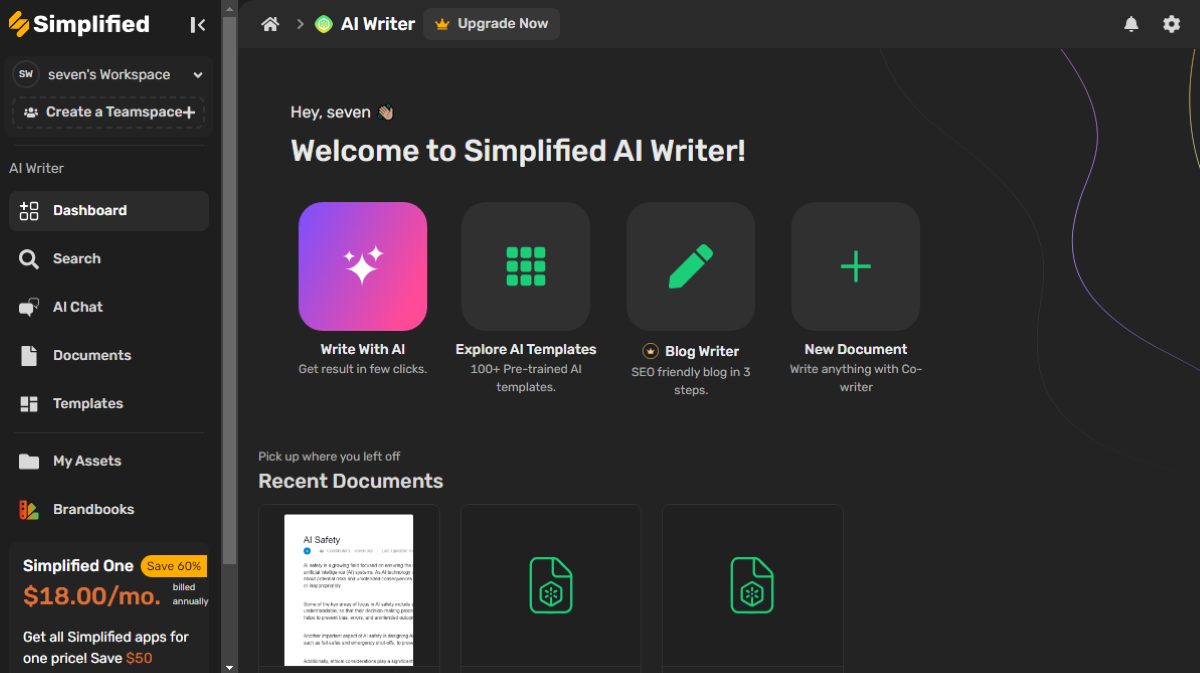Open the home icon in breadcrumb

[270, 24]
